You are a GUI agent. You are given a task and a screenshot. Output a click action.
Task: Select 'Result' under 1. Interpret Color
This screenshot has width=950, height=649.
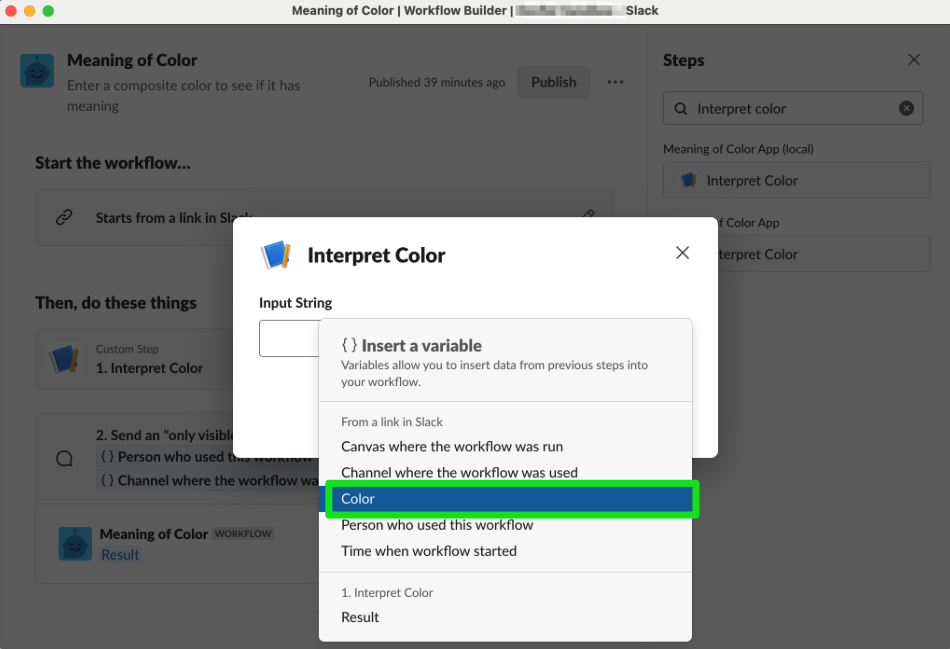click(359, 617)
